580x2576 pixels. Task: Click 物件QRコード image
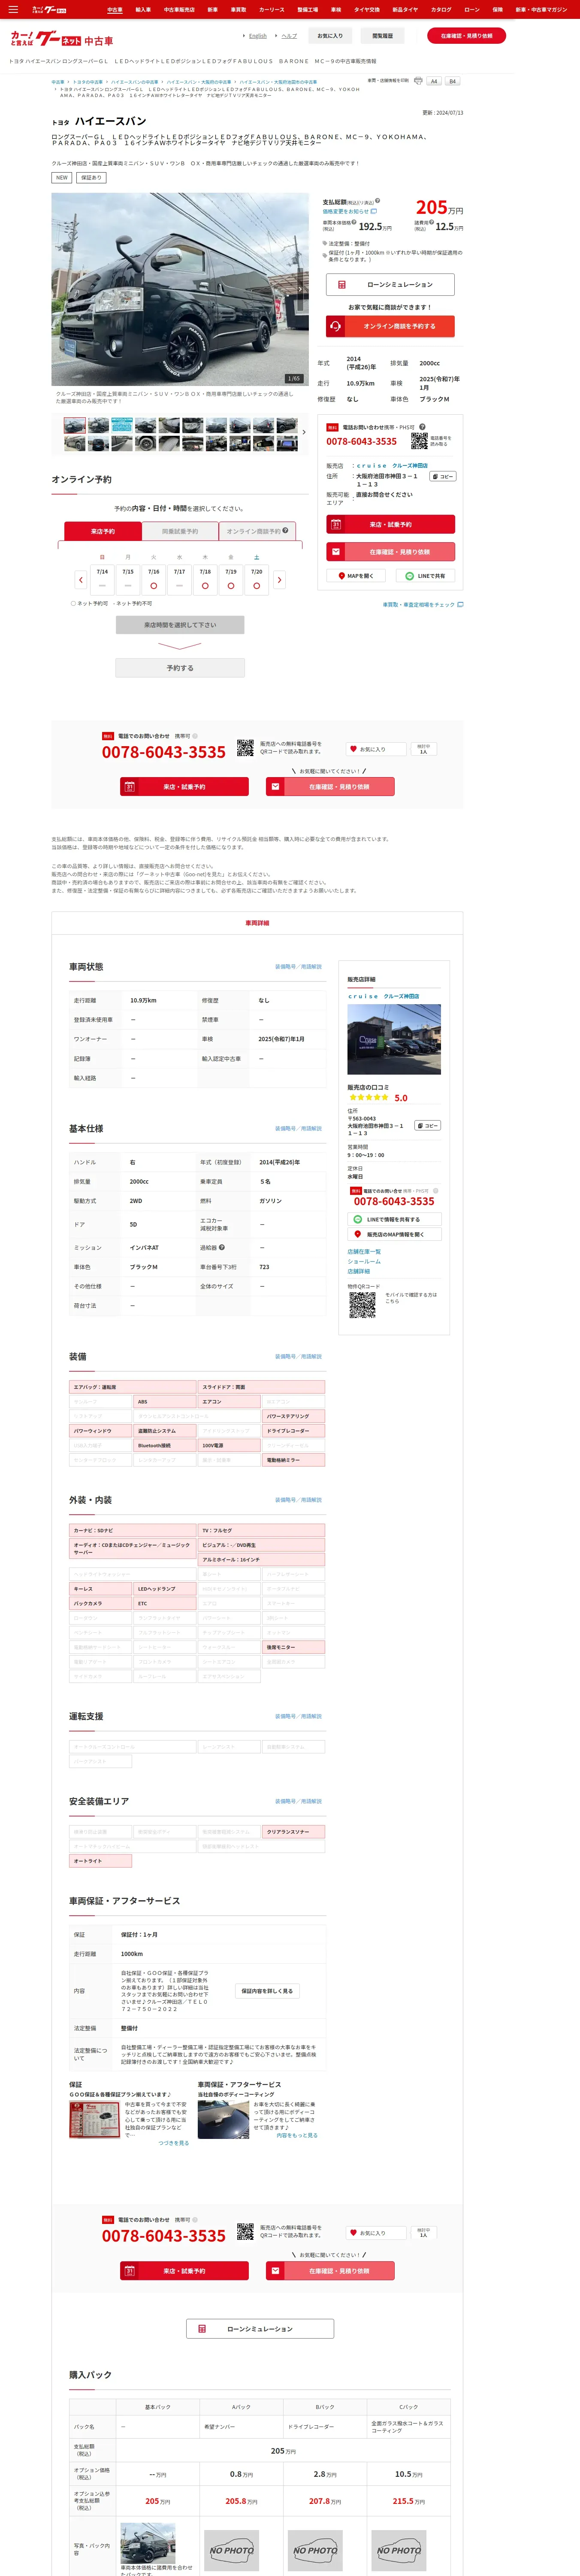[x=362, y=1305]
